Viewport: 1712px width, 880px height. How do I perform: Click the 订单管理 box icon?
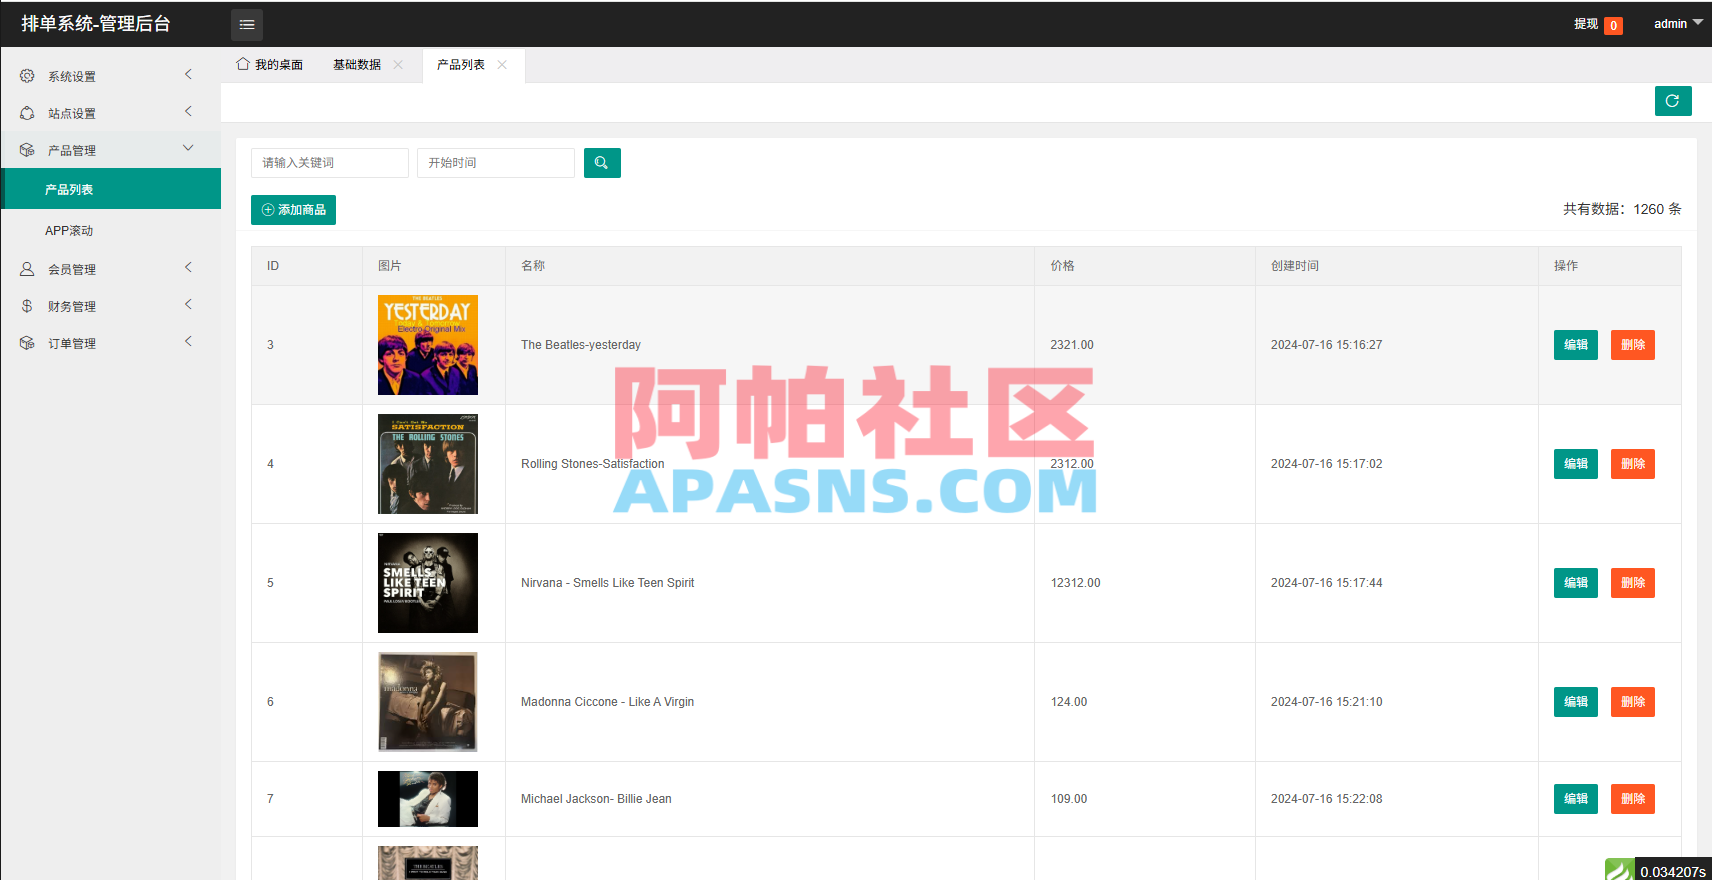click(27, 343)
